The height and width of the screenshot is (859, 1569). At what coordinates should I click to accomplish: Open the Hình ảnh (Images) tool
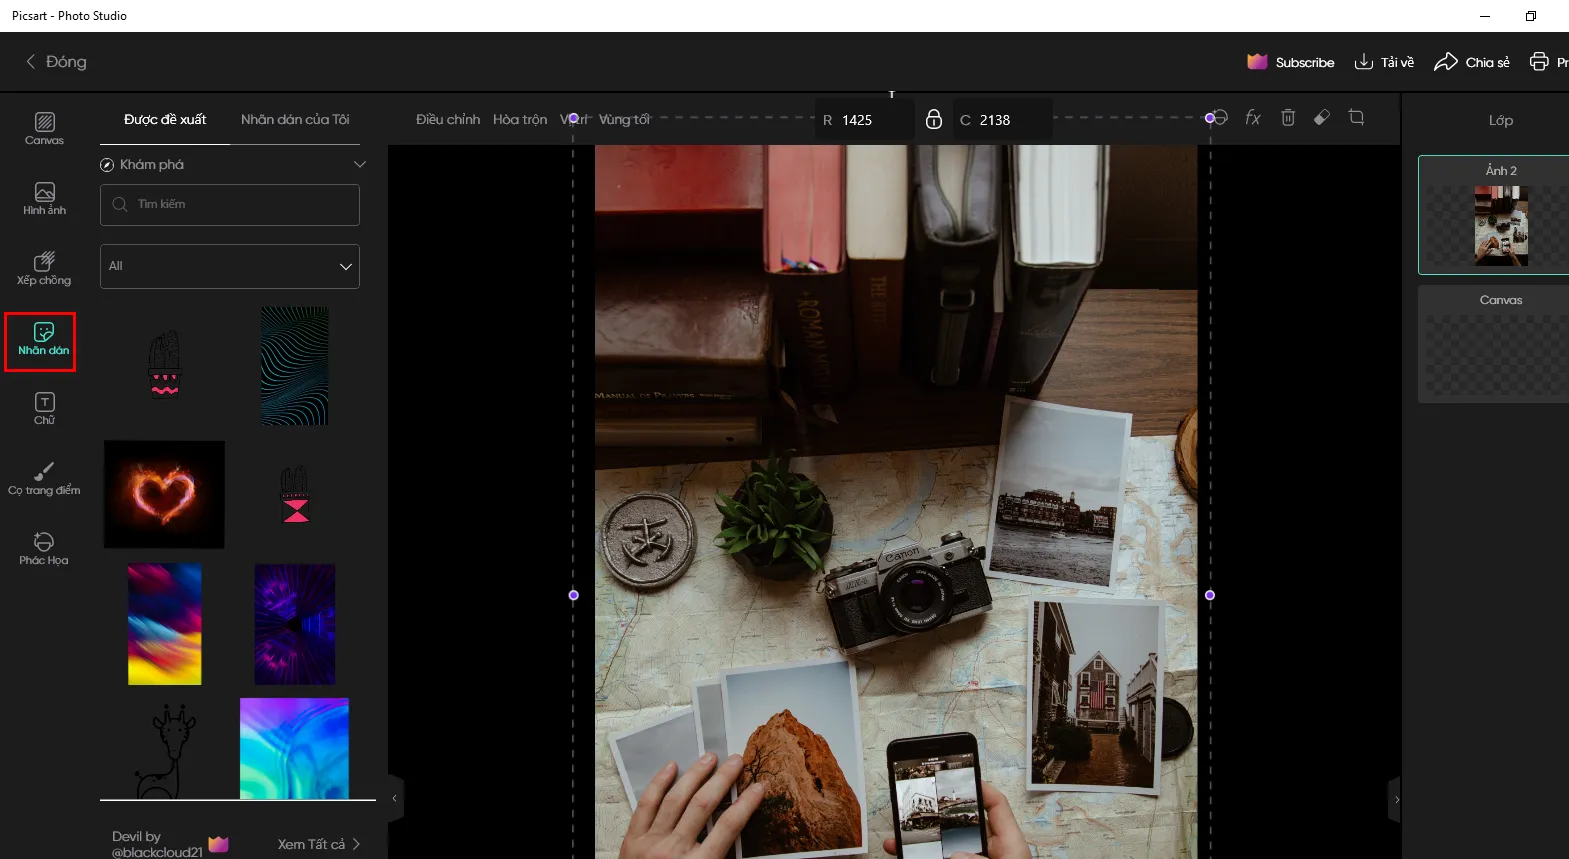coord(44,199)
